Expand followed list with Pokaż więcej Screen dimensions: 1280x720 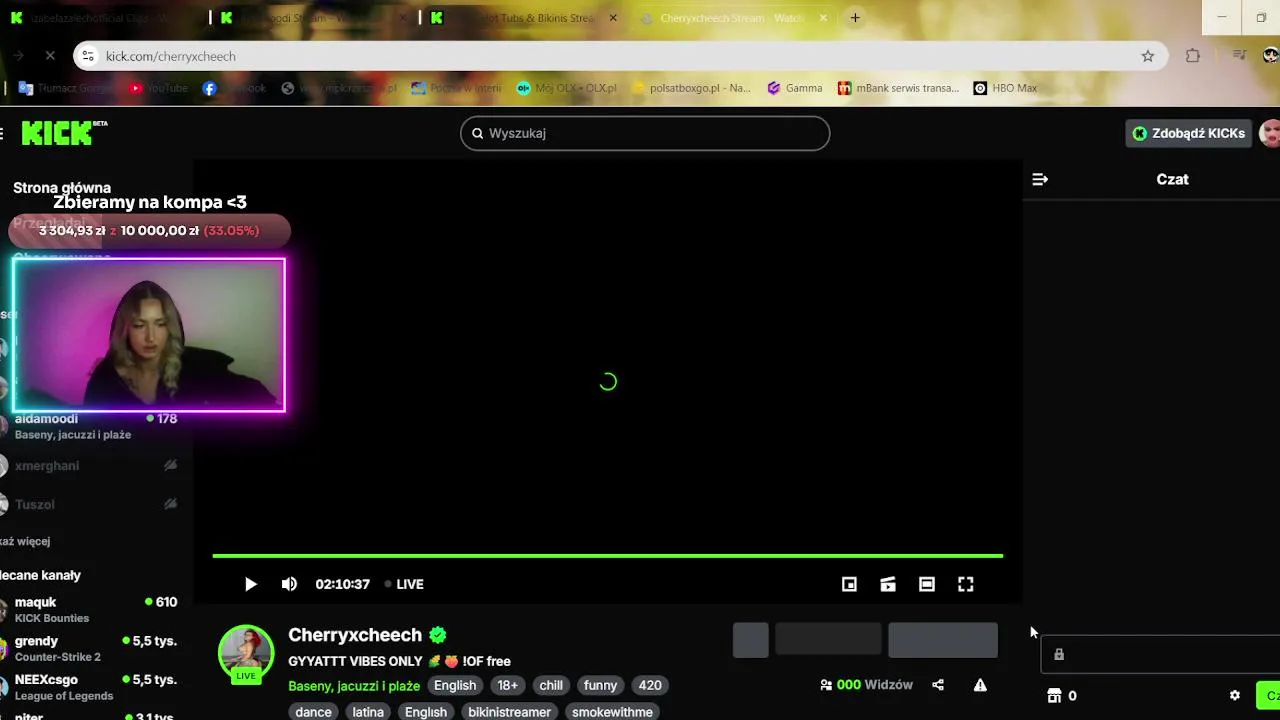coord(25,541)
